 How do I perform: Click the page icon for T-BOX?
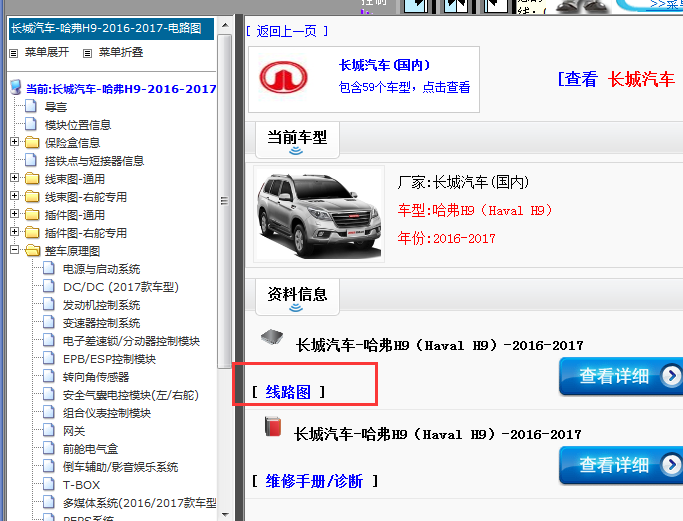49,484
